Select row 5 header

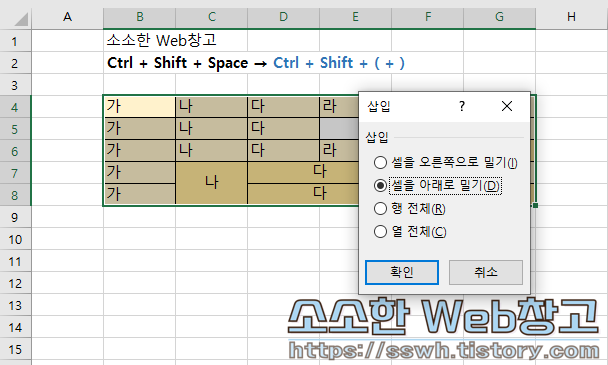coord(15,129)
